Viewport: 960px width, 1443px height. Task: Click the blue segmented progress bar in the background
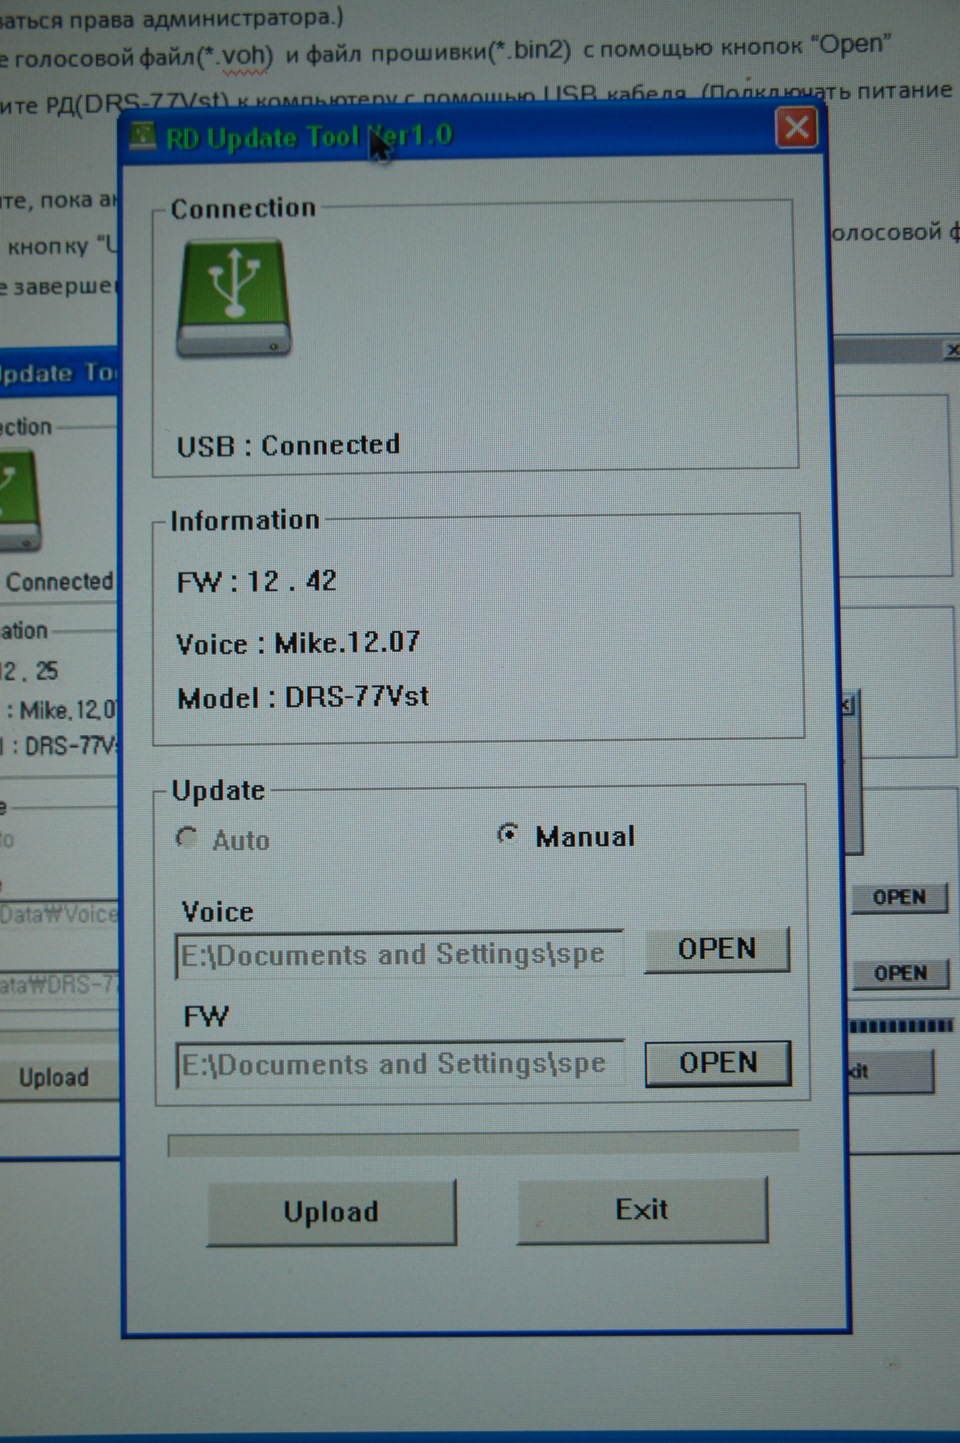(900, 1026)
